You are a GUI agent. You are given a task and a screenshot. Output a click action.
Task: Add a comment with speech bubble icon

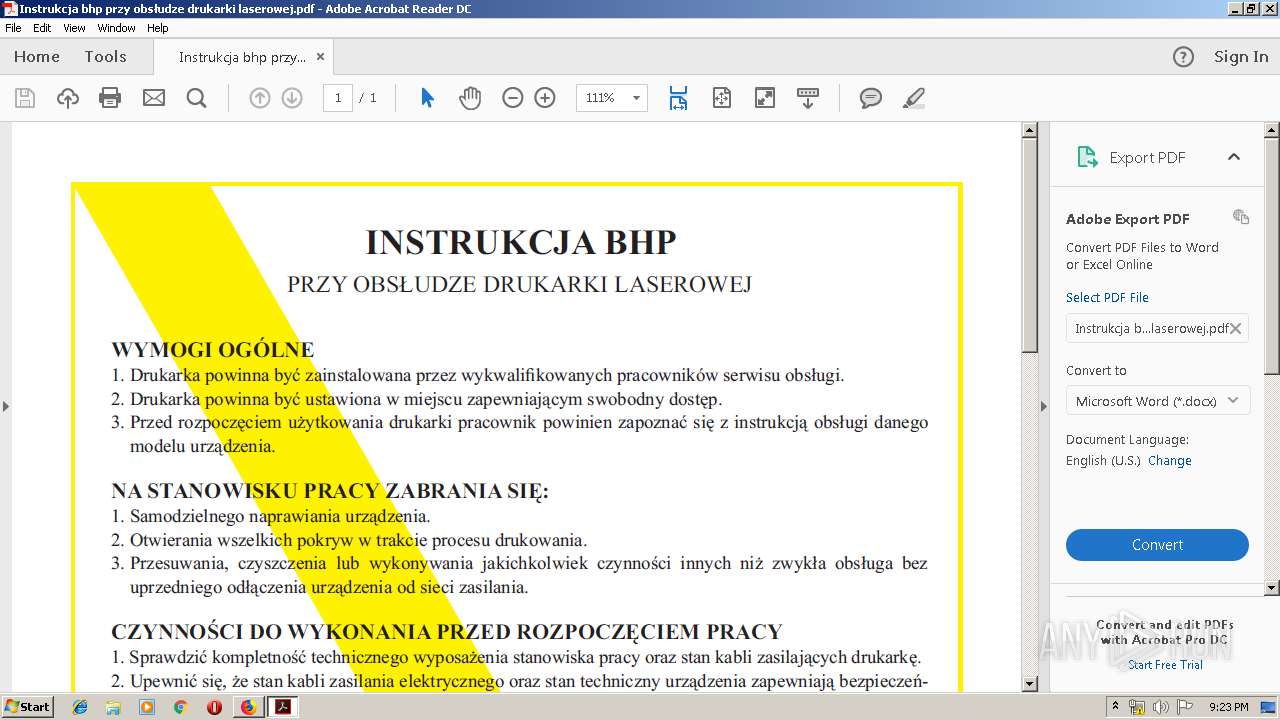[871, 98]
